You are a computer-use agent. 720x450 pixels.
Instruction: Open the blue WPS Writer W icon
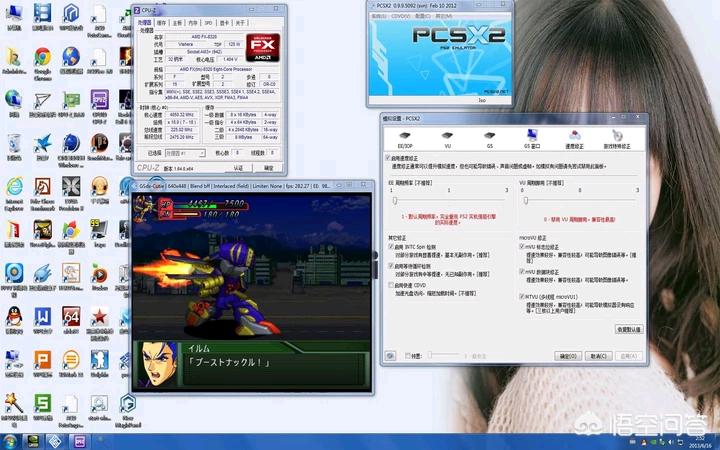42,319
